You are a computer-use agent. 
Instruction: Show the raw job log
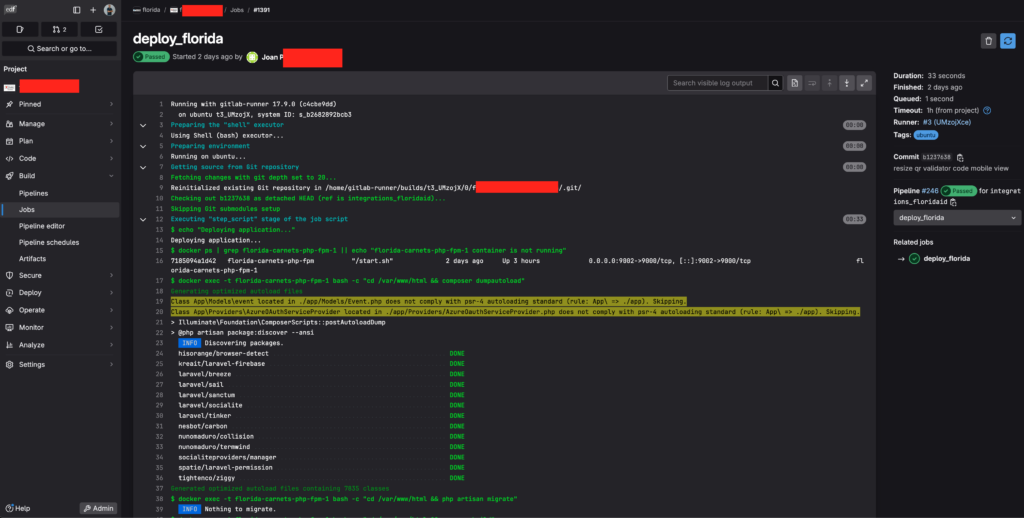point(794,83)
